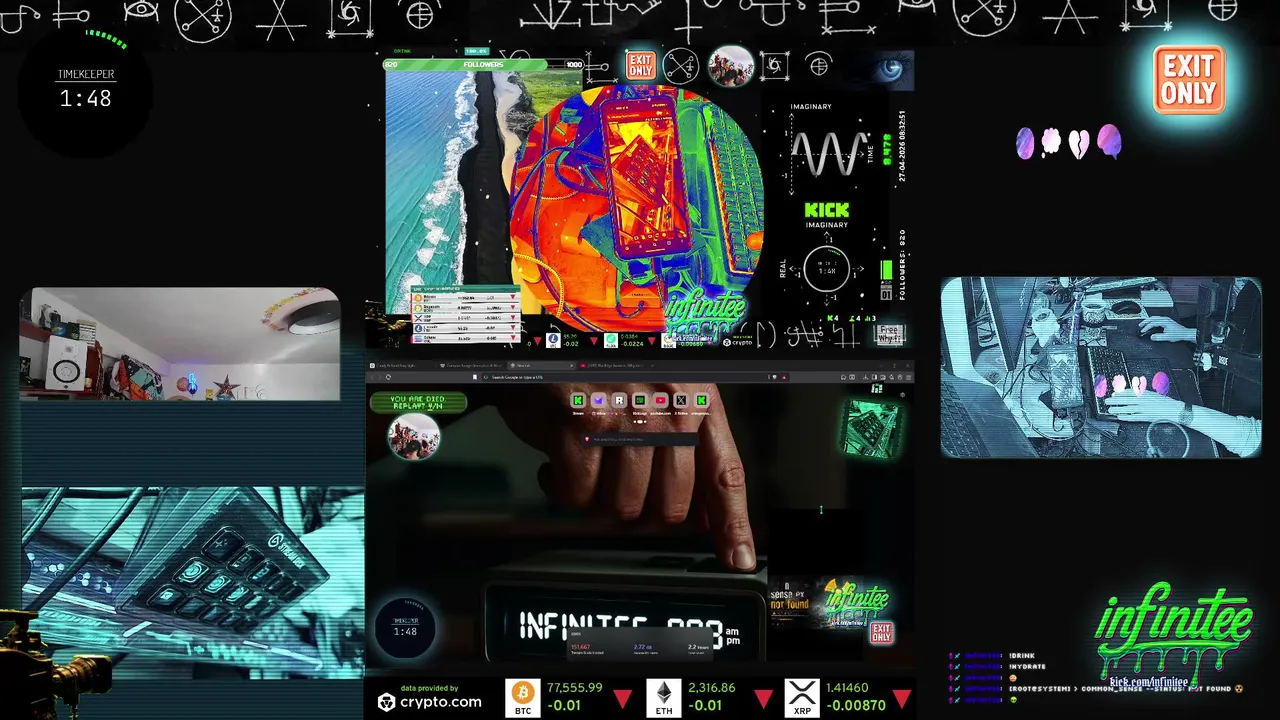Open the green K Stream speed-dial shortcut
The image size is (1280, 720).
tap(578, 400)
